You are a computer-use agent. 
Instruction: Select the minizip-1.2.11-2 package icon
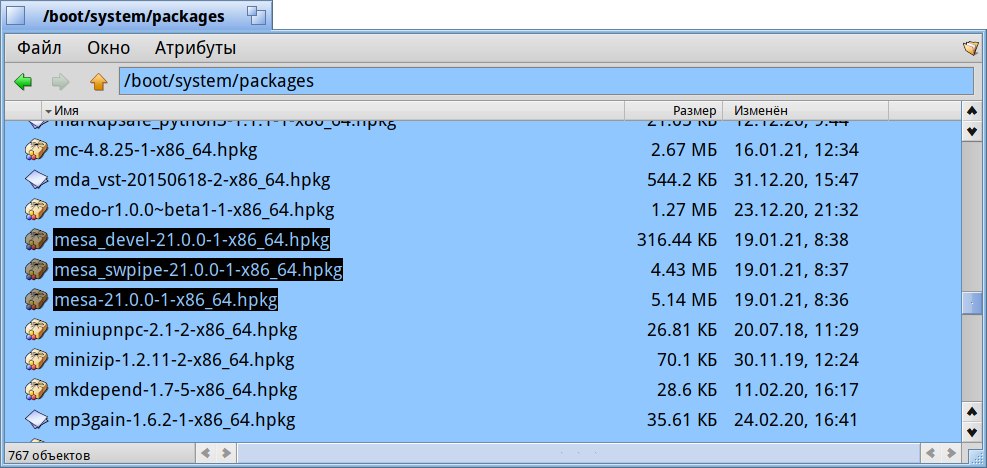coord(37,360)
